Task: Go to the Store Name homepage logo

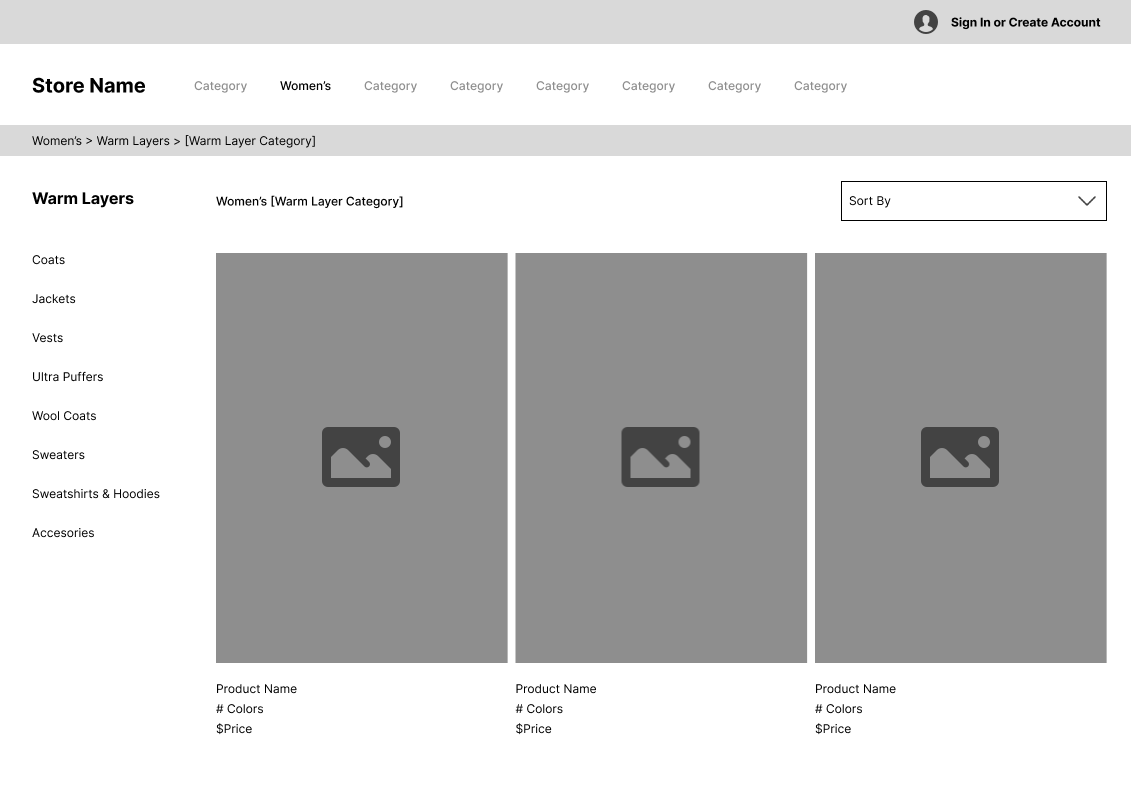Action: (x=89, y=86)
